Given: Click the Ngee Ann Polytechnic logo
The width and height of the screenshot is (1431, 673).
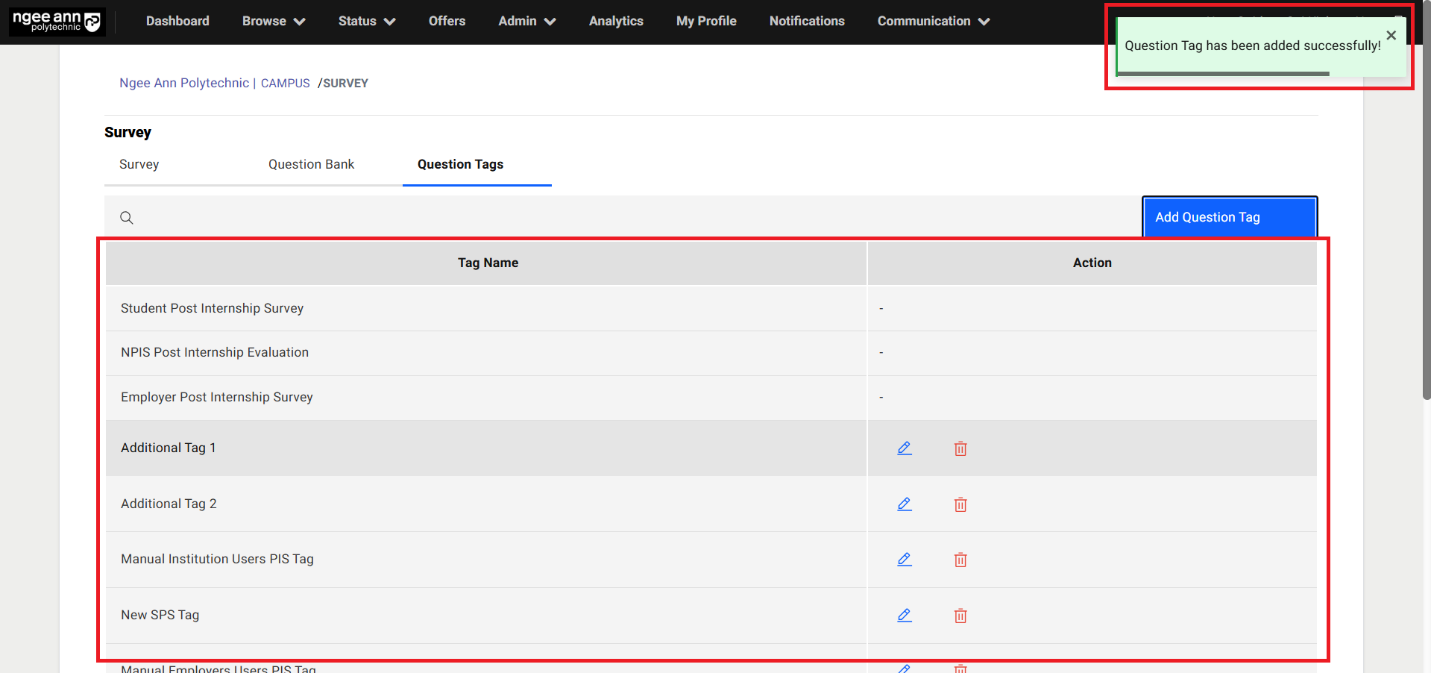Looking at the screenshot, I should [x=57, y=21].
